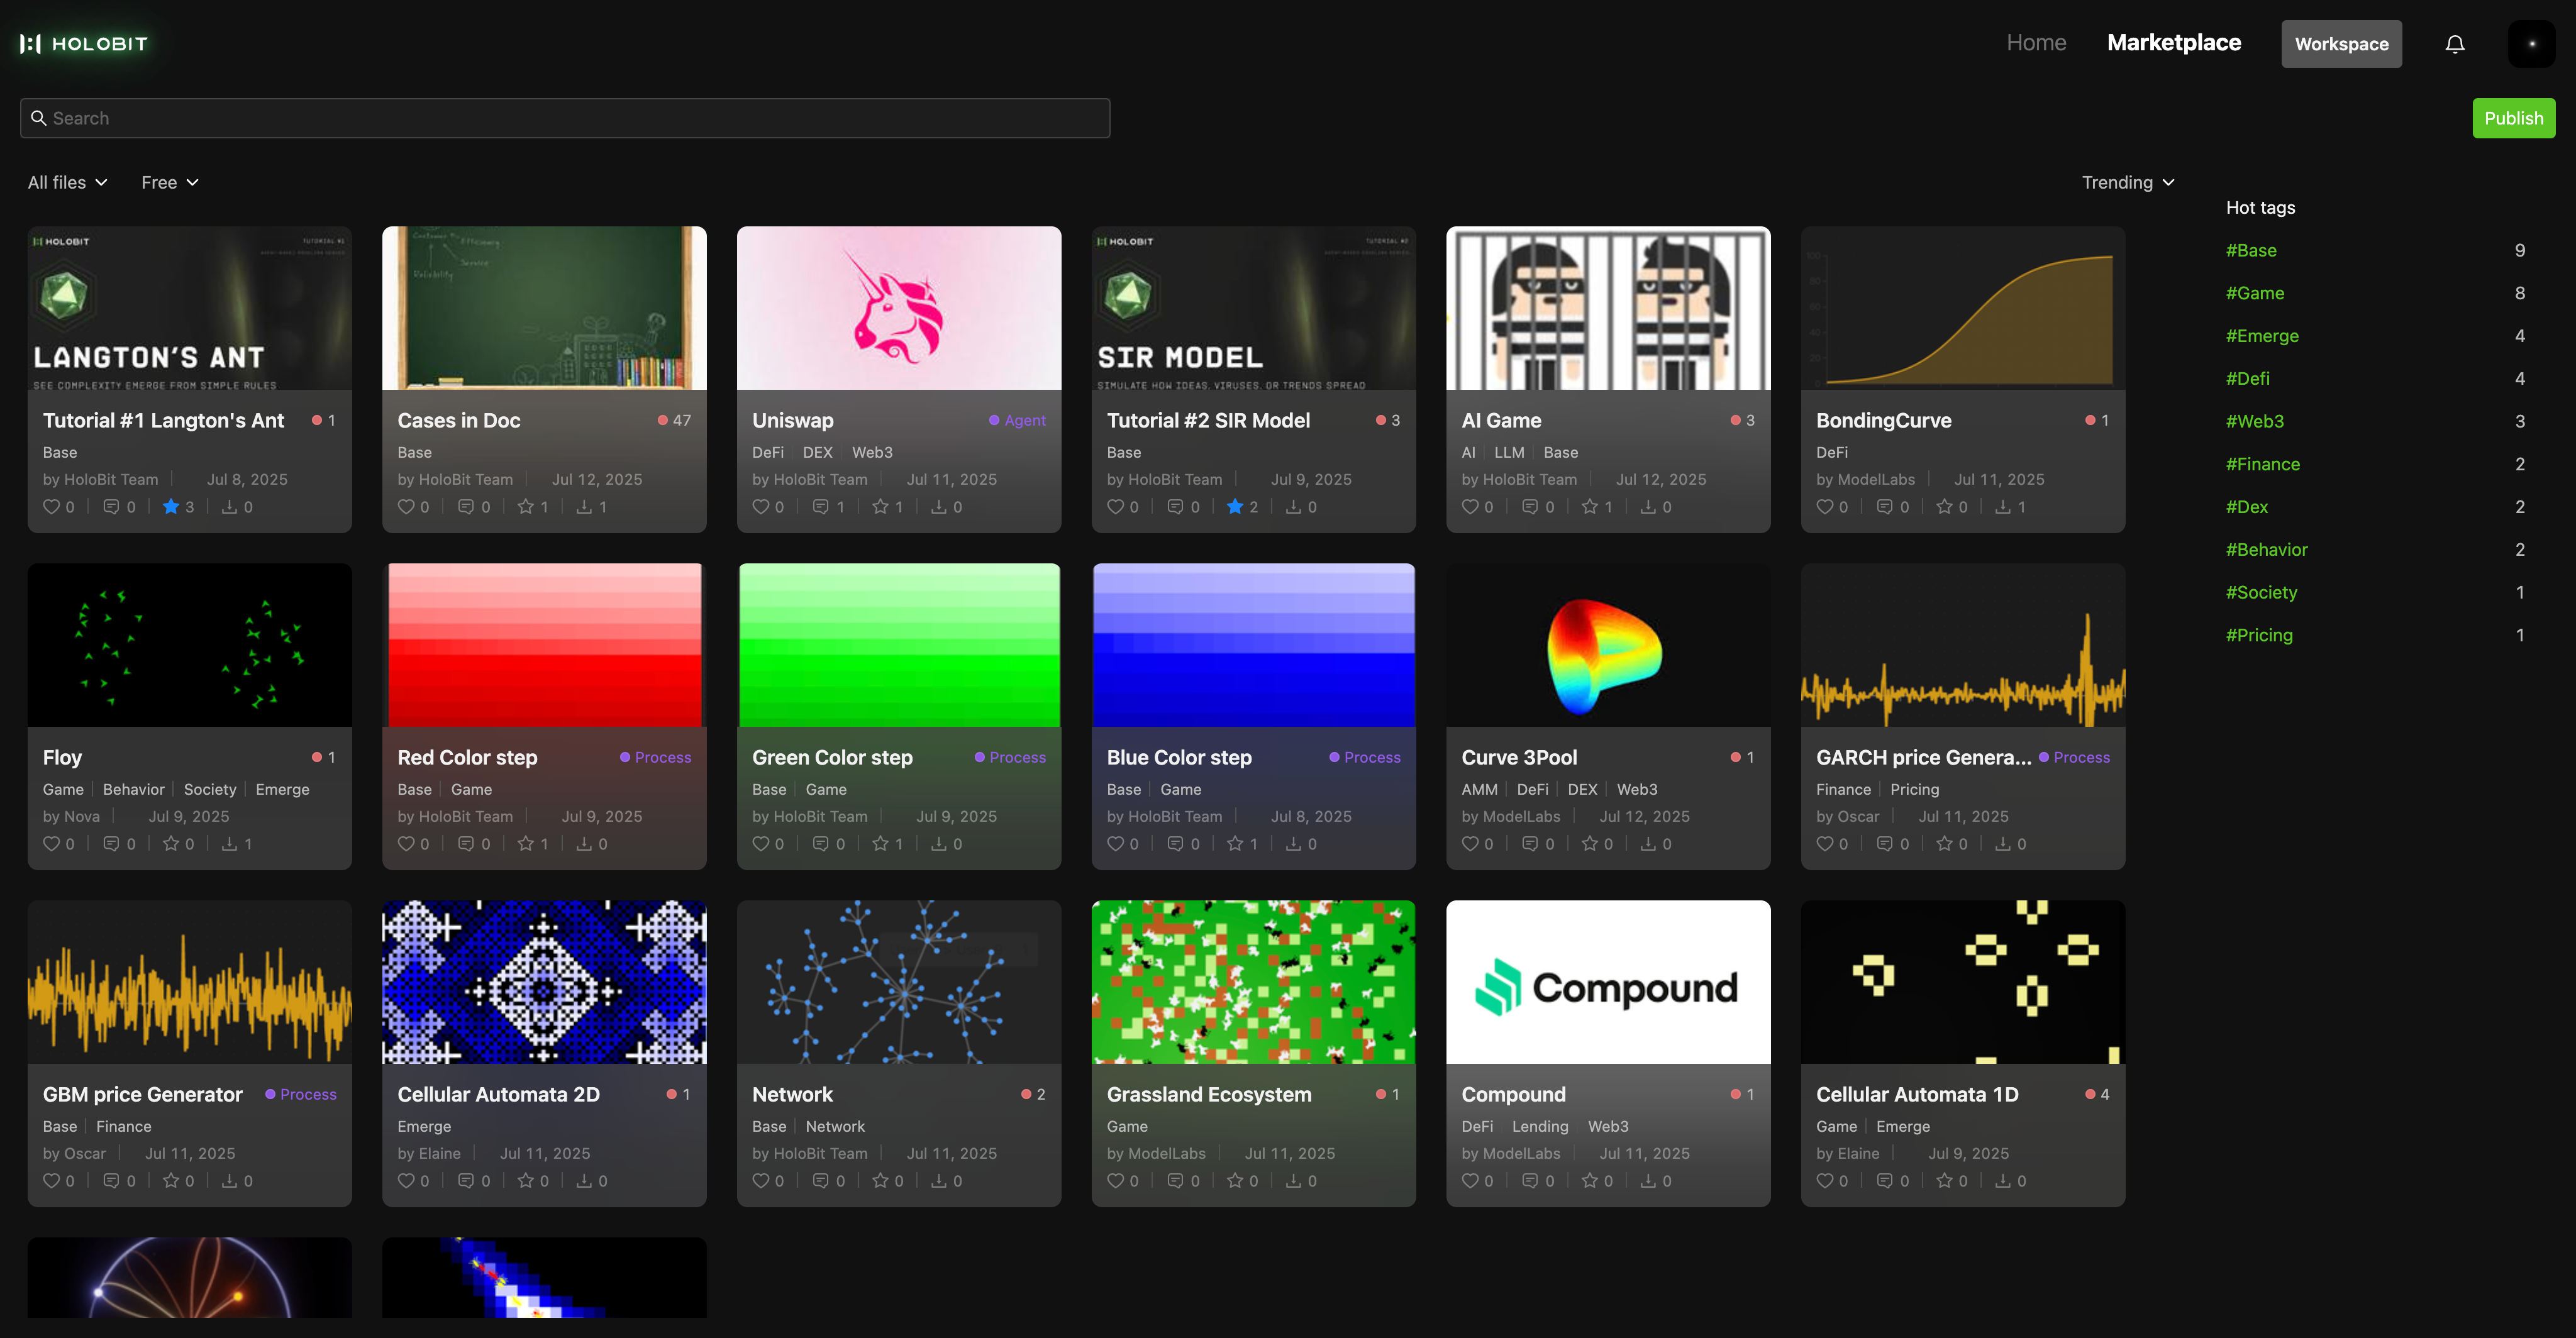This screenshot has width=2576, height=1338.
Task: Open the Uniswap unicorn thumbnail
Action: point(899,308)
